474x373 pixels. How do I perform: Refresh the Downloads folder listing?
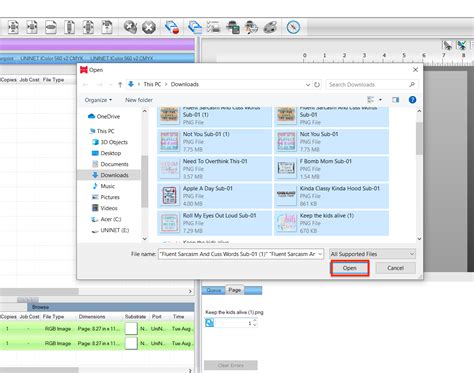(317, 85)
